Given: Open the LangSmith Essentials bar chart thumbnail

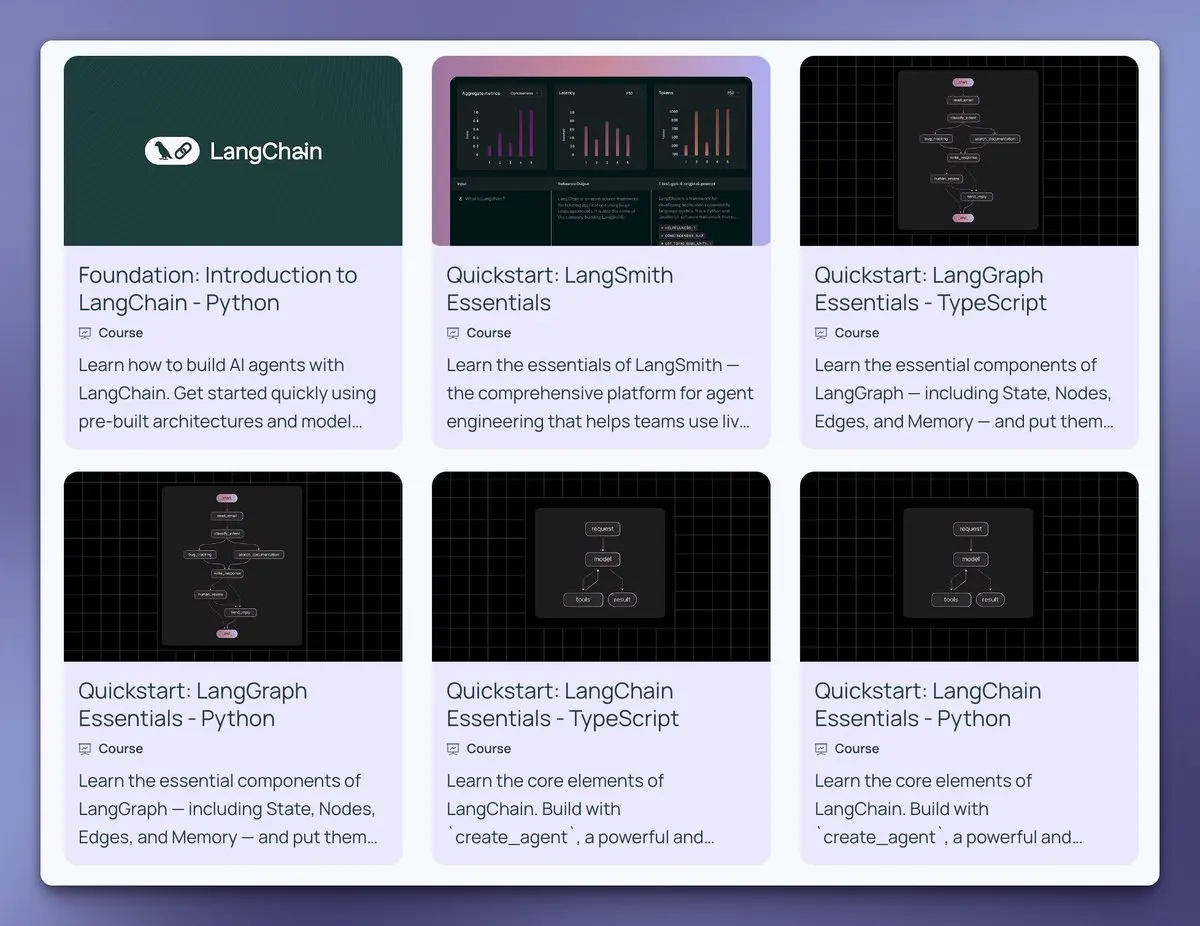Looking at the screenshot, I should click(600, 150).
